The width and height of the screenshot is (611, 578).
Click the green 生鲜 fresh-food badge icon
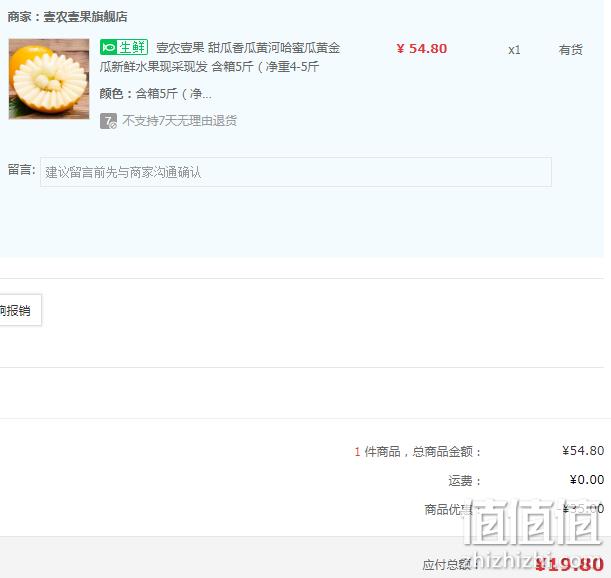point(124,47)
